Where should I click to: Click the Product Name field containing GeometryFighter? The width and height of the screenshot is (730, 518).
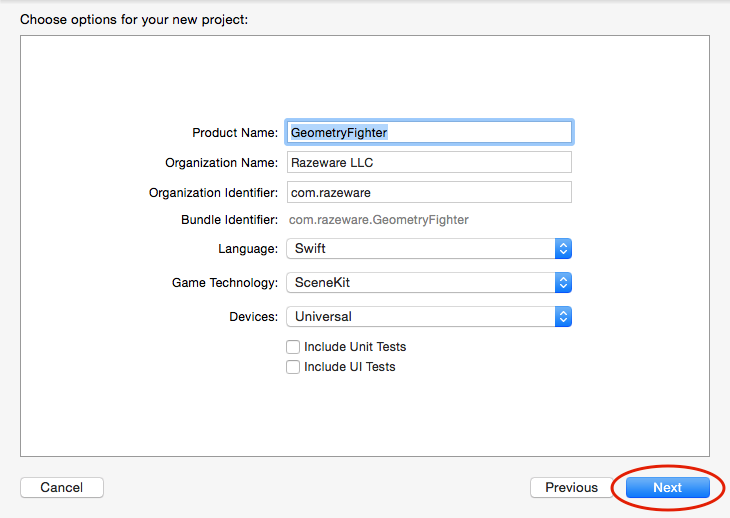[428, 132]
